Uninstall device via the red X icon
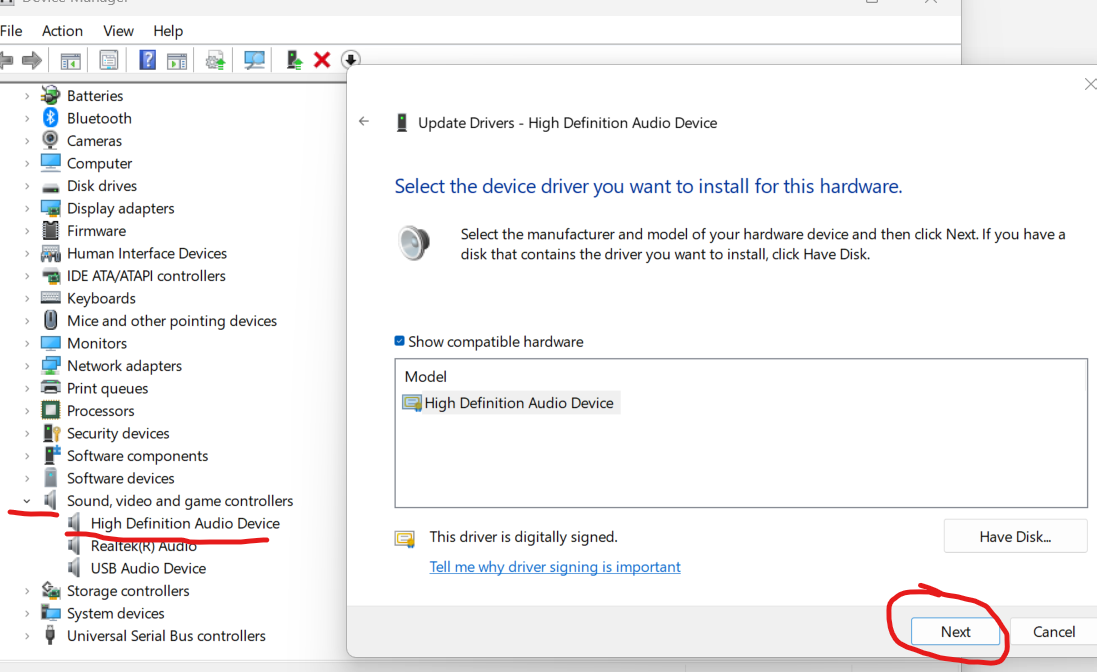Screen dimensions: 1097x672 (x=322, y=60)
